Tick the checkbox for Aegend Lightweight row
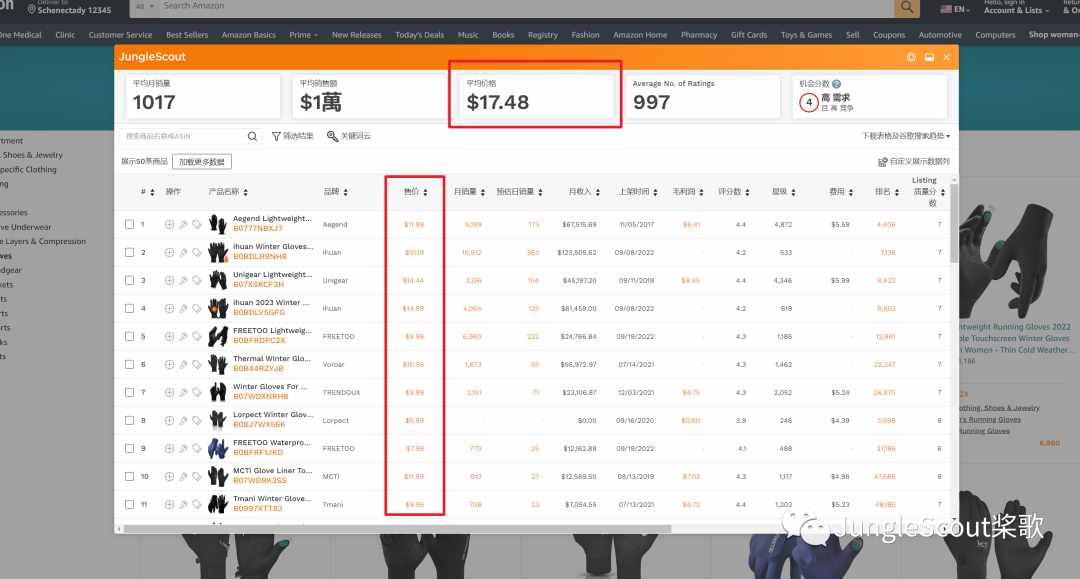 (129, 224)
